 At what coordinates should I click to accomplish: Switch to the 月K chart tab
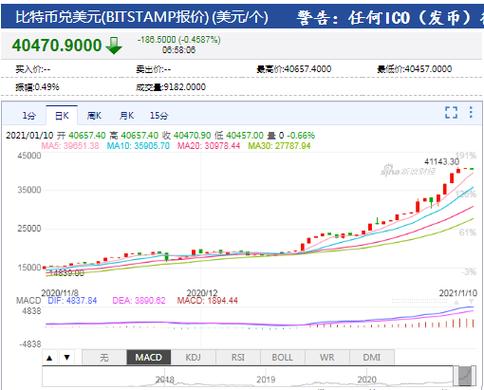click(126, 116)
